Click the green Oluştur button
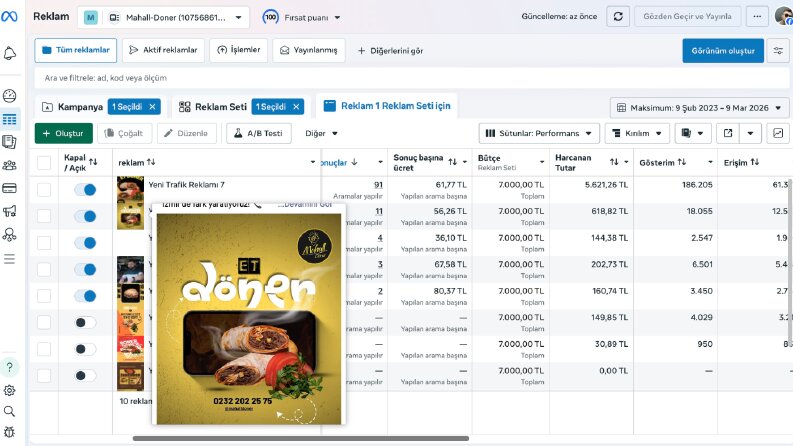793x446 pixels. point(64,133)
